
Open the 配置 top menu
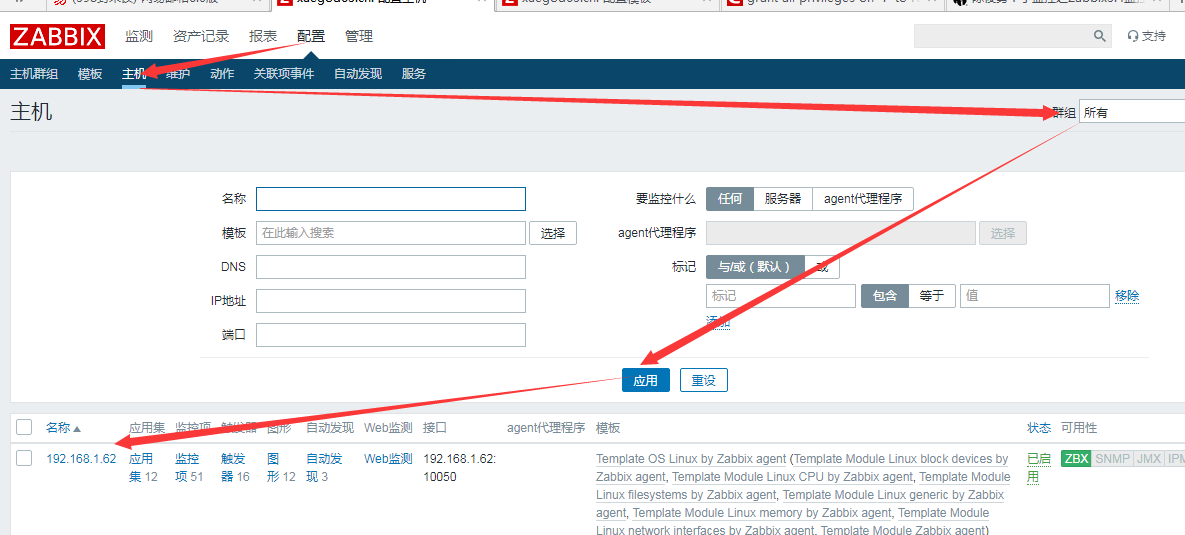click(x=311, y=36)
